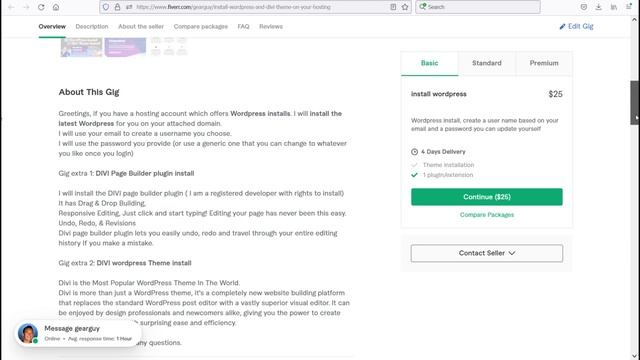Go to Compare packages section tab
640x360 pixels.
pos(201,27)
